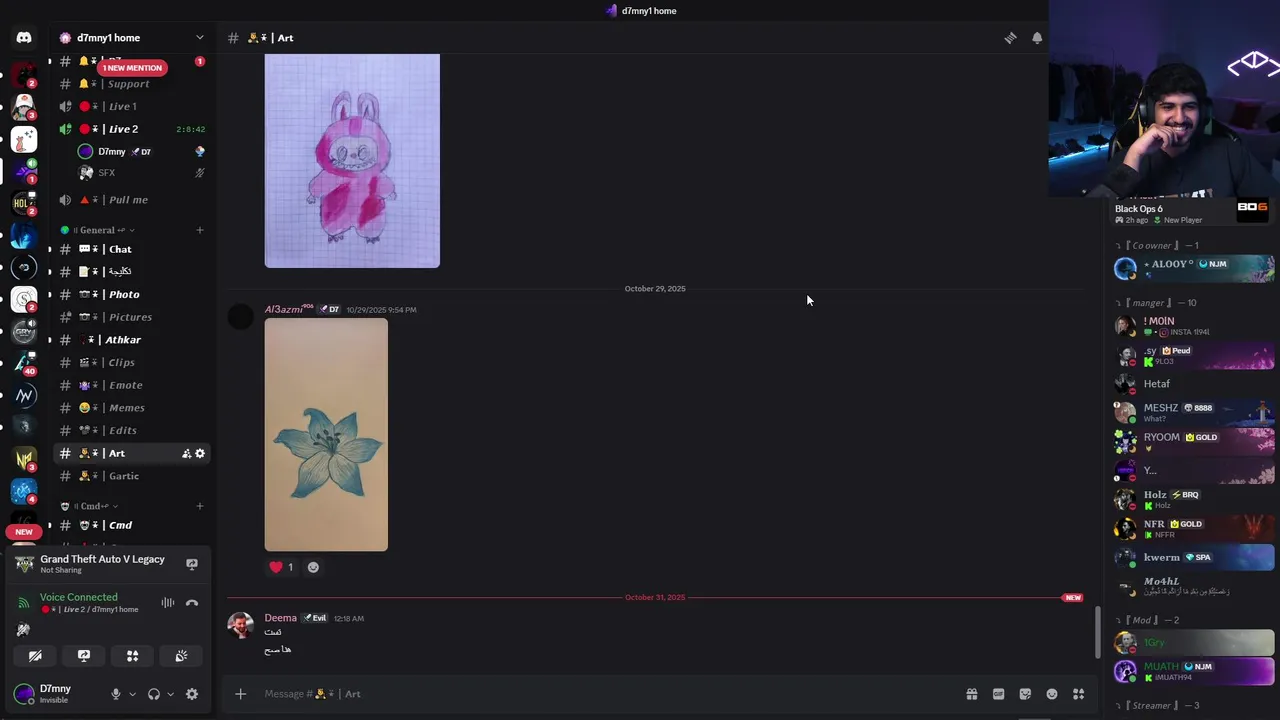
Task: Open invite icon on Art channel
Action: (186, 454)
